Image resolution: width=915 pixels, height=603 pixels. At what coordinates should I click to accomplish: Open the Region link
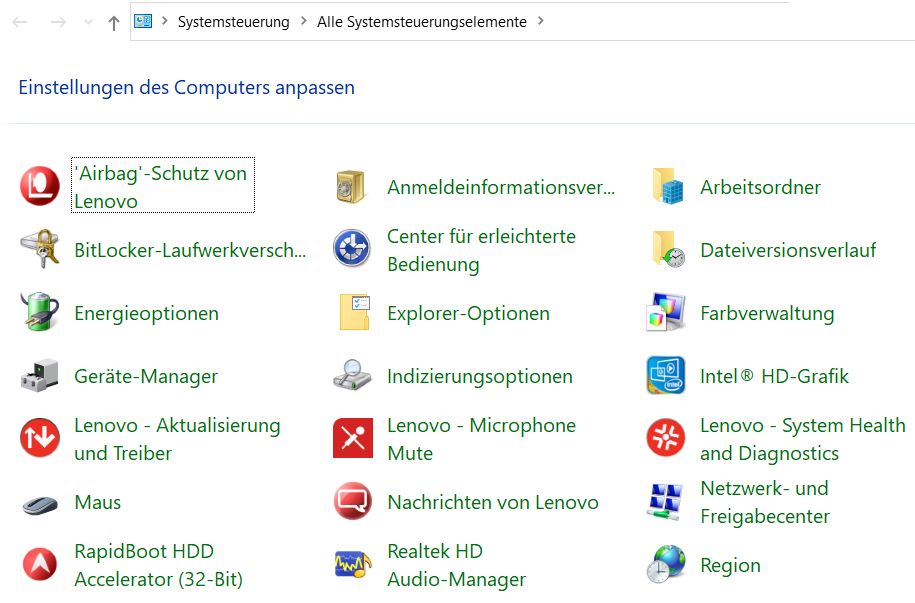730,565
